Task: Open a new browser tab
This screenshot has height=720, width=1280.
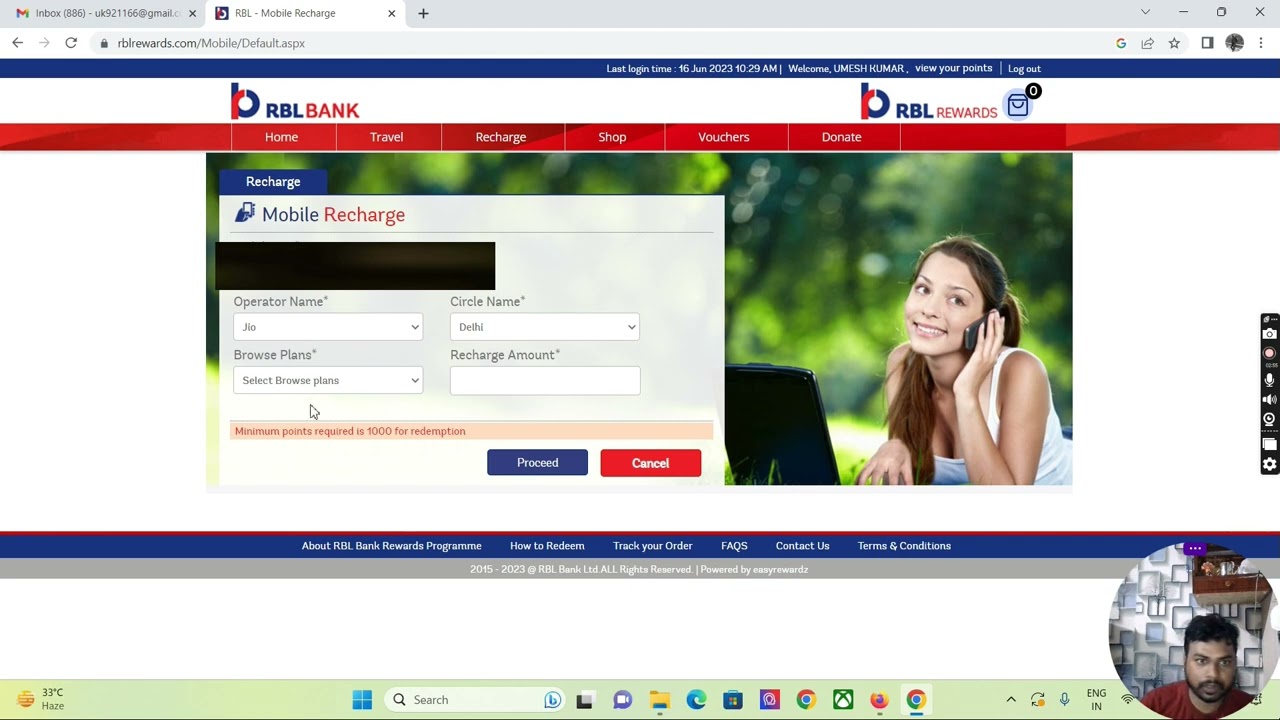Action: click(423, 13)
